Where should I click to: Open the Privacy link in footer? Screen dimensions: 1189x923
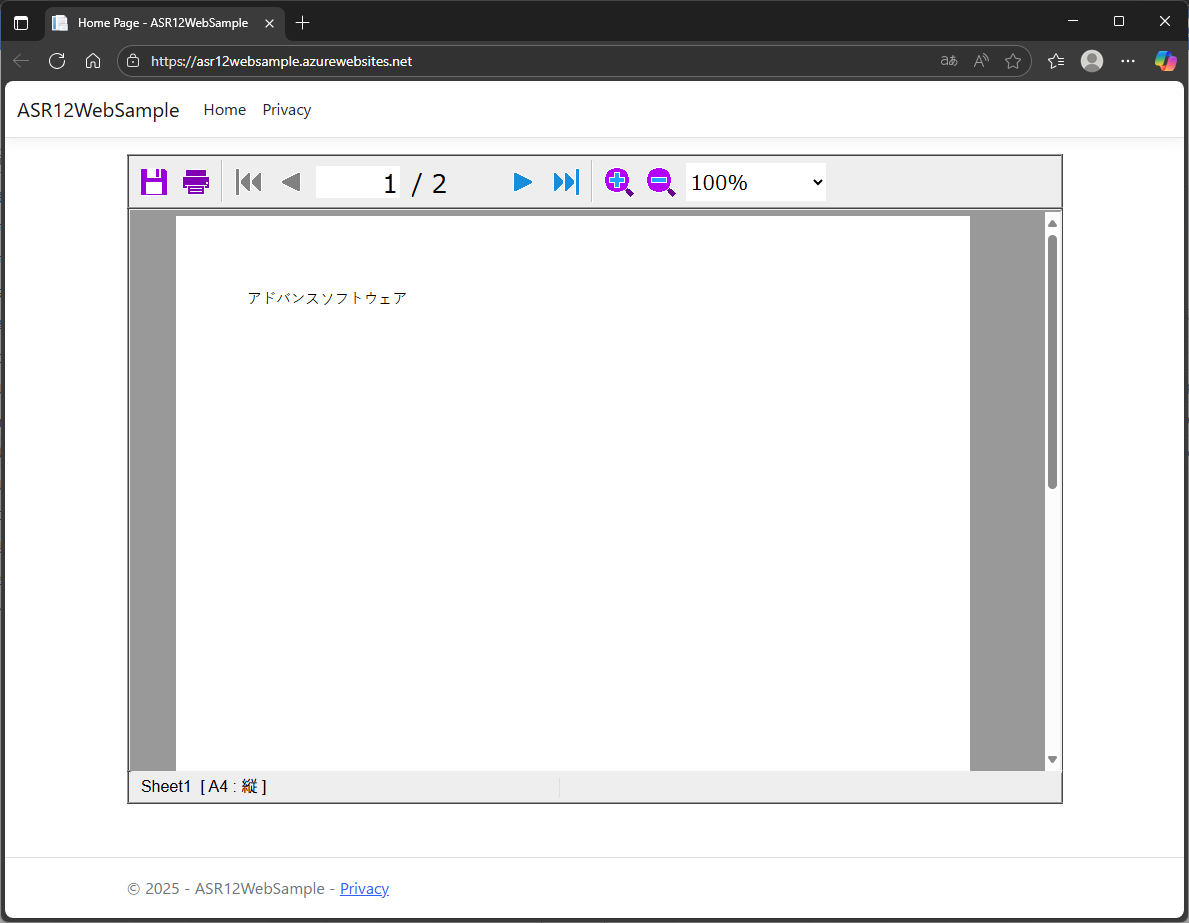pos(364,888)
